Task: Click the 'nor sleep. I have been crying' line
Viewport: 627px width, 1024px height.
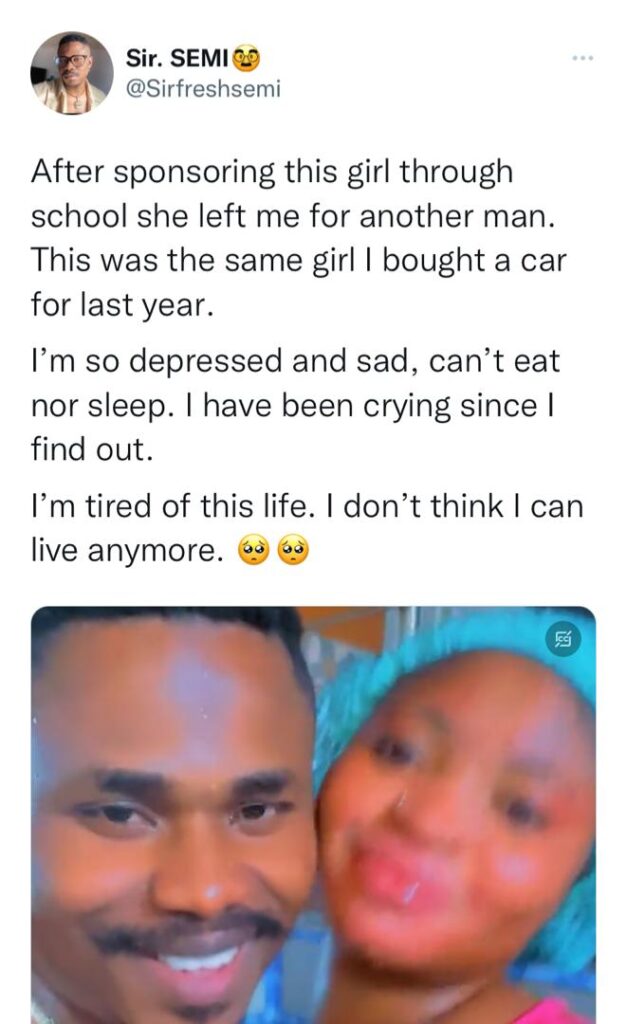Action: tap(293, 406)
